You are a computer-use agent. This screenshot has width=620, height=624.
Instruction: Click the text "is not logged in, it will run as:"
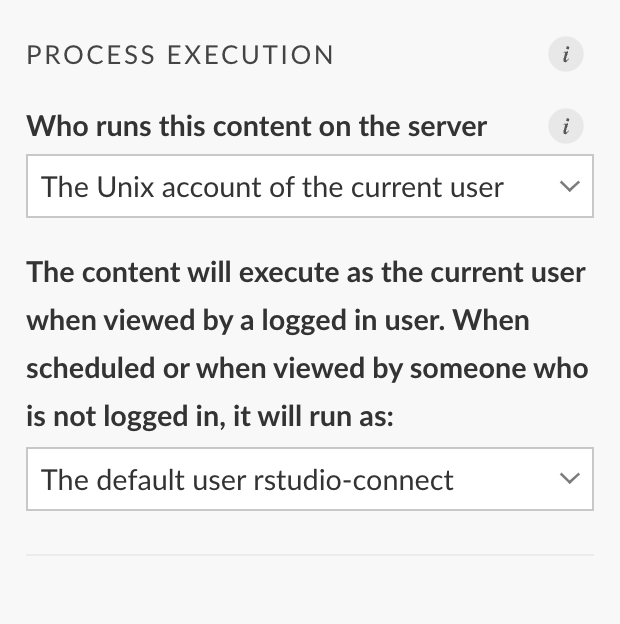[x=210, y=417]
